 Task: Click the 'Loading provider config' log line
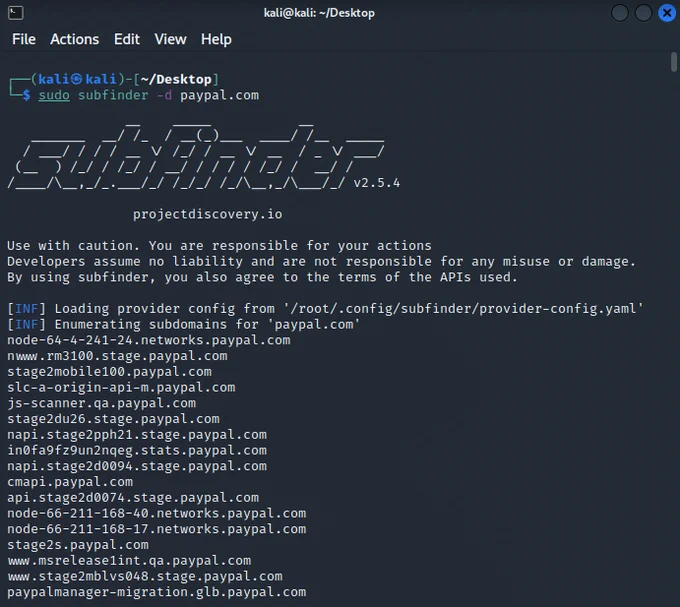point(325,309)
